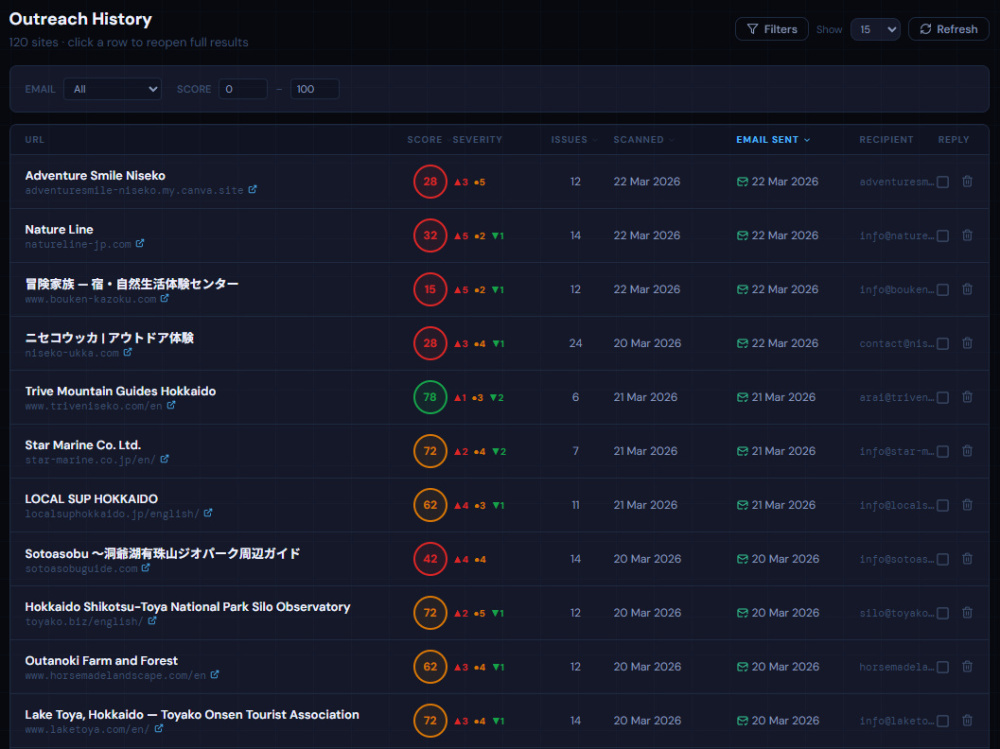Image resolution: width=1000 pixels, height=749 pixels.
Task: Delete the Silo Observatory row
Action: pyautogui.click(x=967, y=612)
